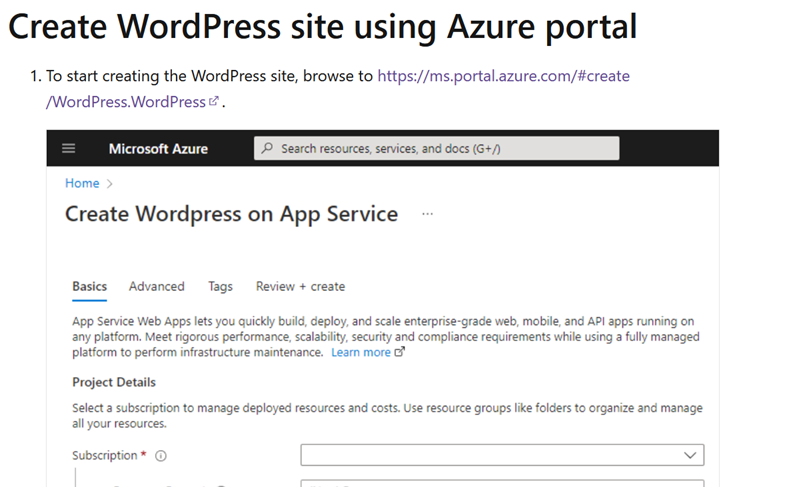Click the external link icon after Learn more
785x487 pixels.
(399, 352)
